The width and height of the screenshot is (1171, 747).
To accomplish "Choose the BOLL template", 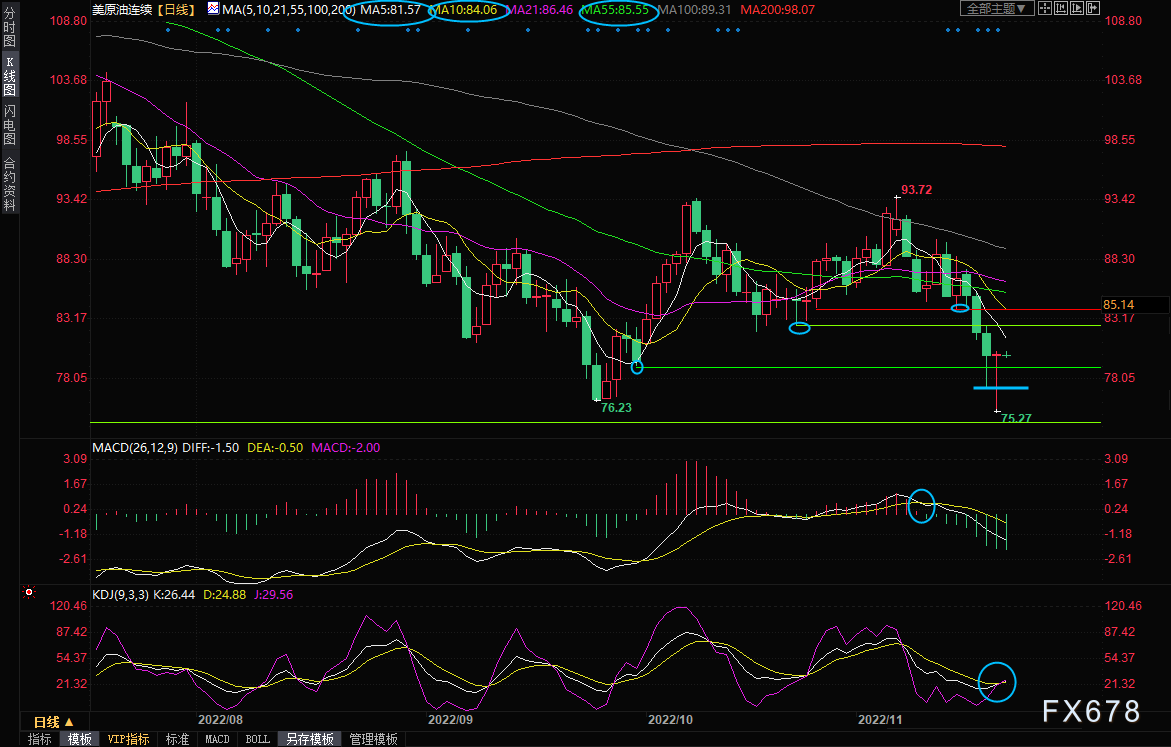I will coord(258,739).
